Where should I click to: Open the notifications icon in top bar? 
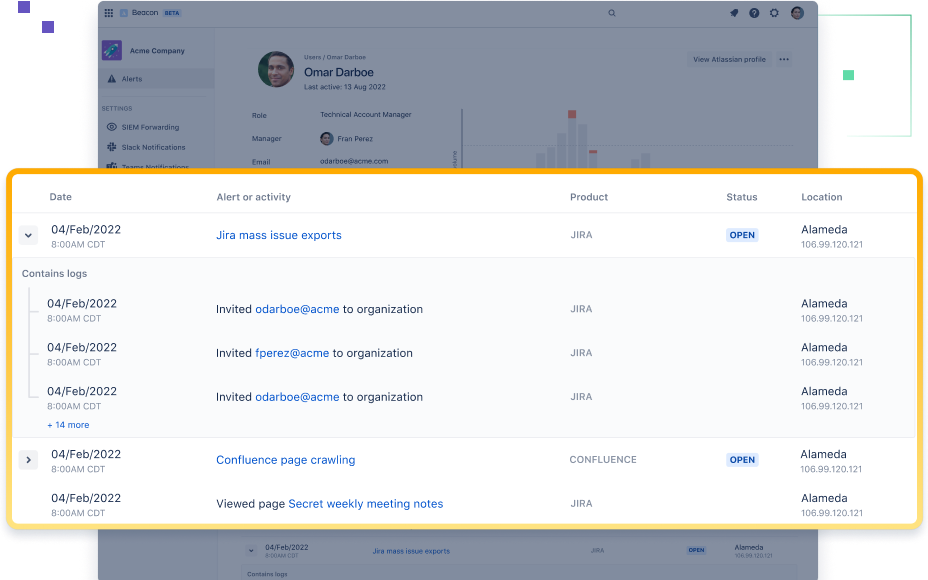[734, 13]
